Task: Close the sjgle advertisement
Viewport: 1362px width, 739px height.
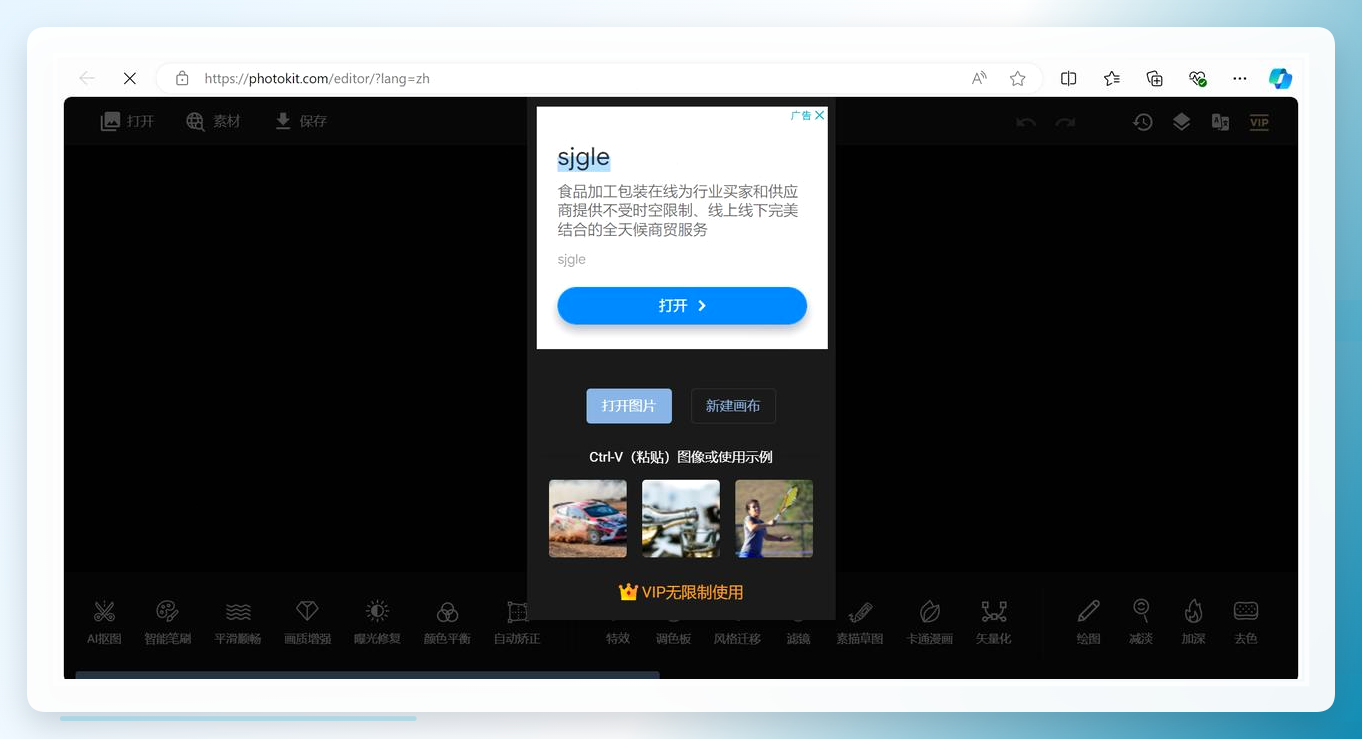Action: click(820, 115)
